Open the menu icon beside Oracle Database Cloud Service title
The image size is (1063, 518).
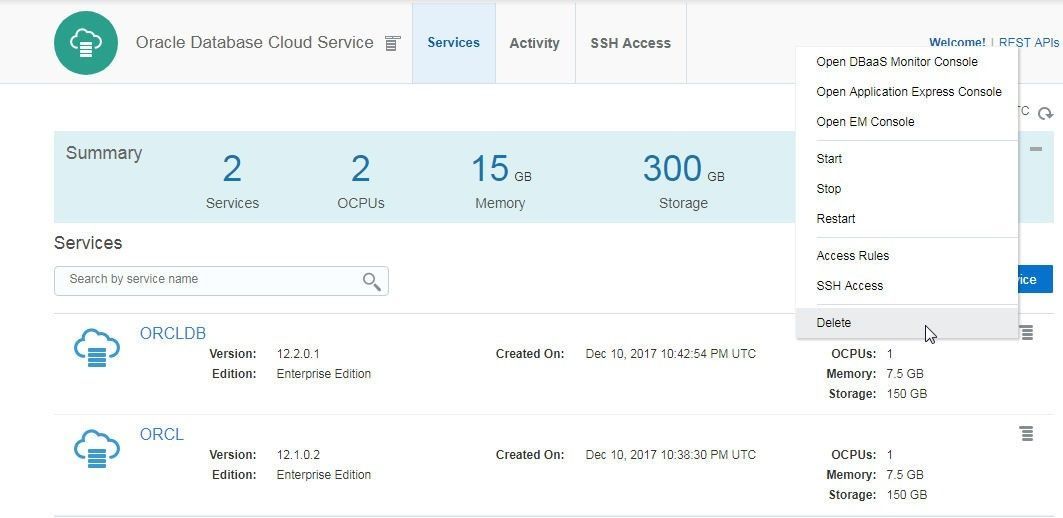click(x=393, y=43)
